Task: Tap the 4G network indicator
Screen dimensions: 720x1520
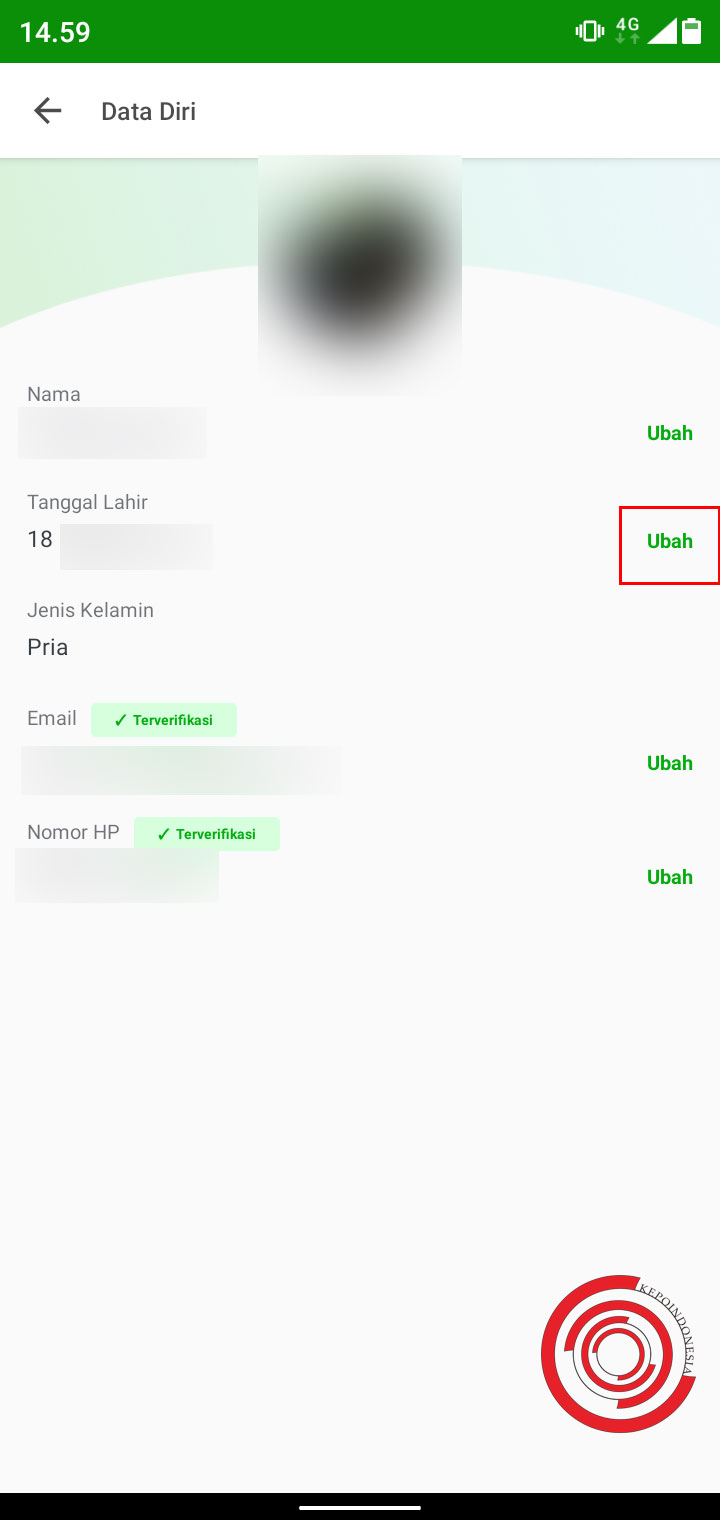Action: coord(628,30)
